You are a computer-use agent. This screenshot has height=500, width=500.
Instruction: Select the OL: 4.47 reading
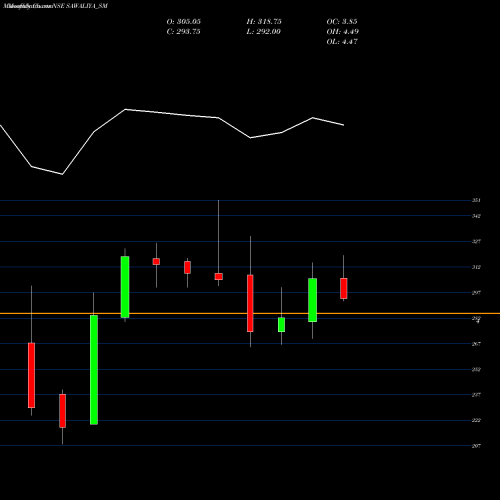point(342,42)
